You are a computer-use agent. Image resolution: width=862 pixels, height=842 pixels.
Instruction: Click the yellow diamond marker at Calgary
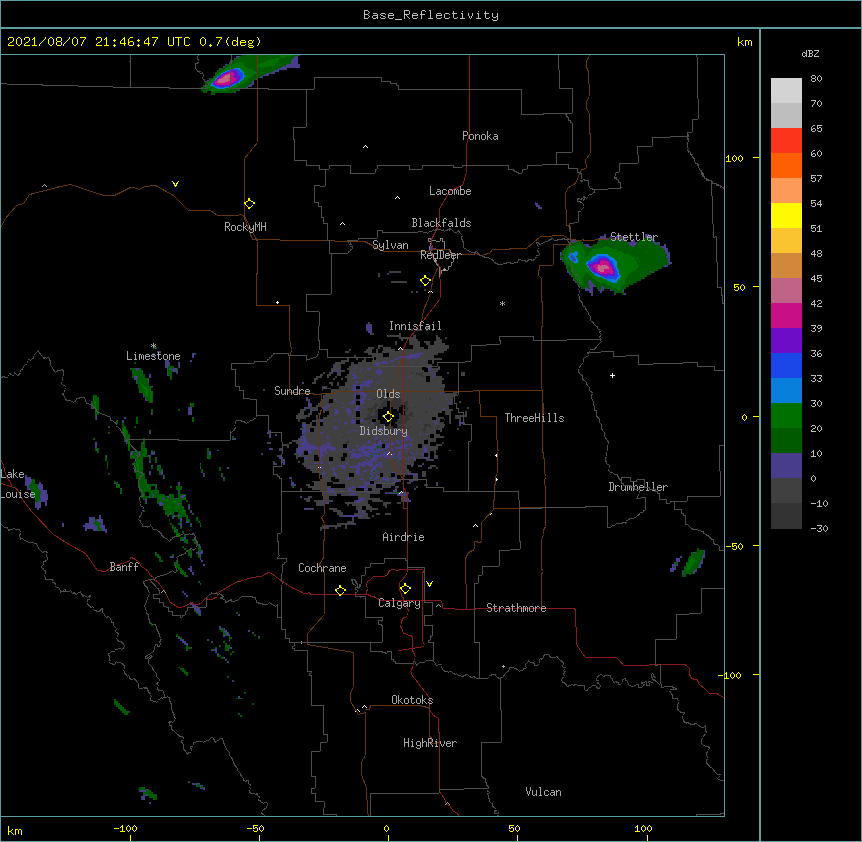click(x=405, y=589)
